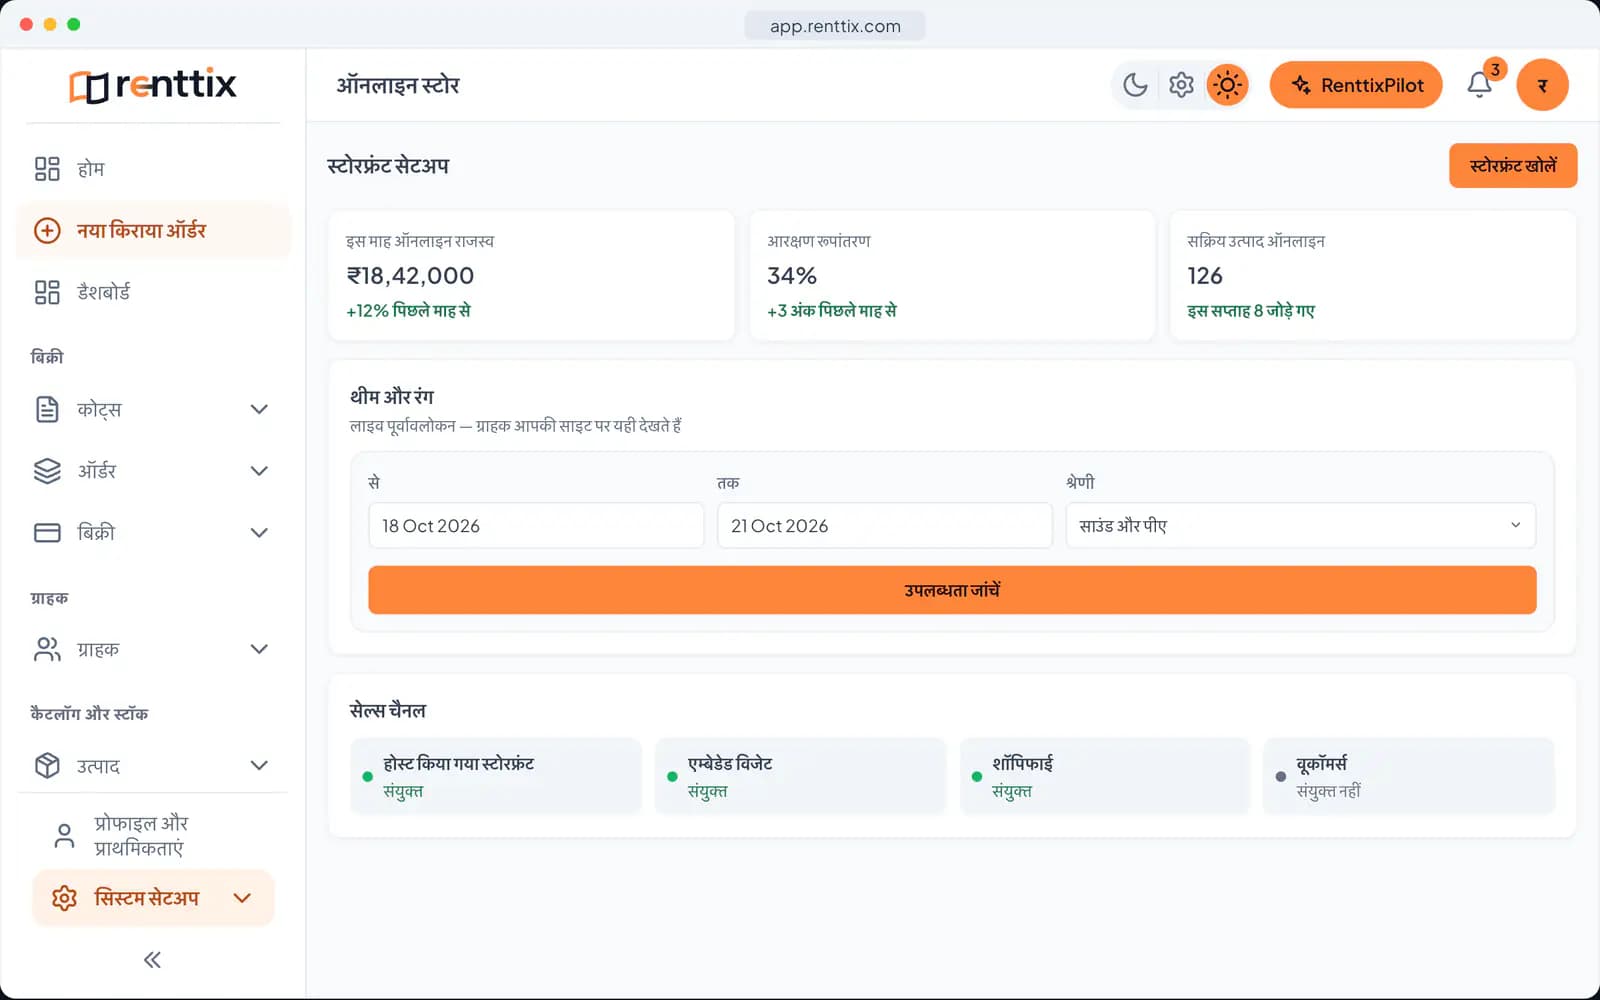Click the प्रोफाइल और प्राथमिकताएं person icon
This screenshot has width=1600, height=1000.
tap(64, 836)
